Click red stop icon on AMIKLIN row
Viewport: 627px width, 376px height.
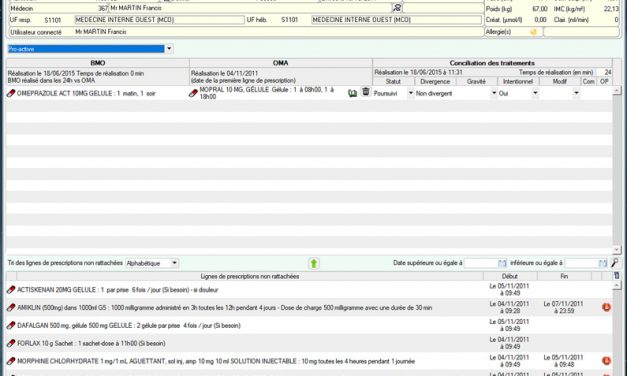tap(606, 307)
